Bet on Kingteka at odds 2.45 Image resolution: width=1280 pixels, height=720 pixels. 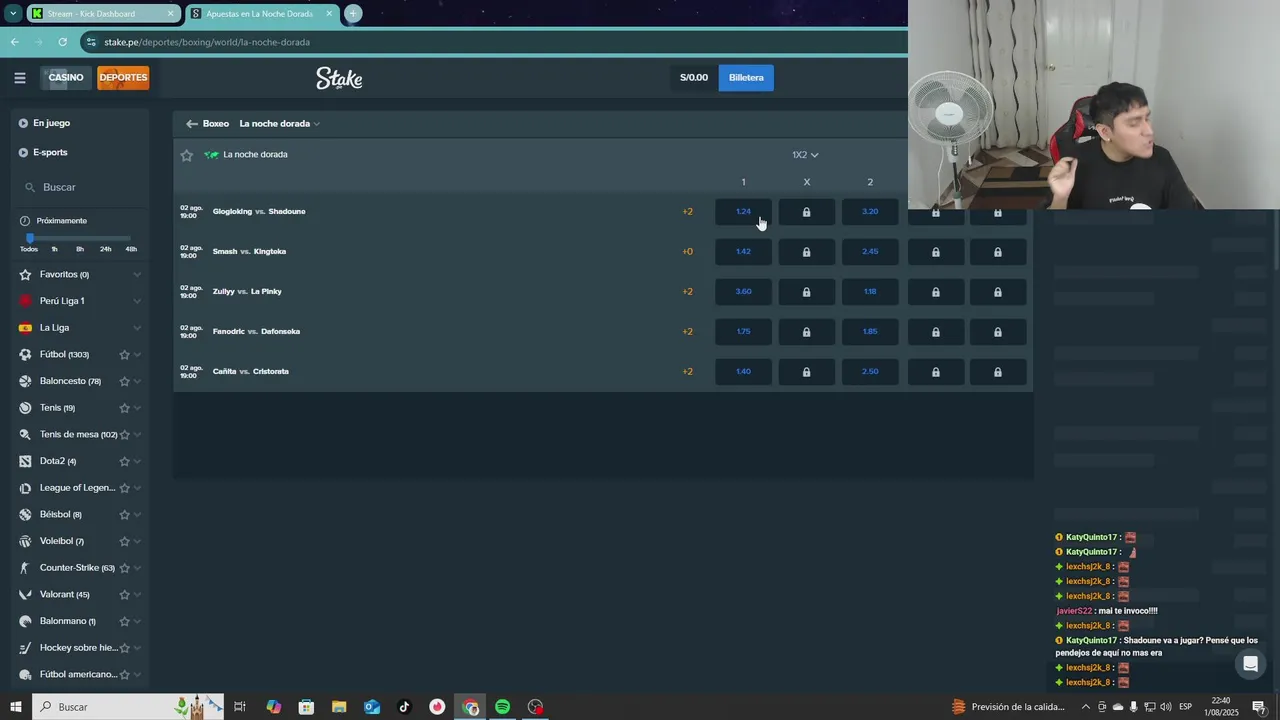pos(870,252)
